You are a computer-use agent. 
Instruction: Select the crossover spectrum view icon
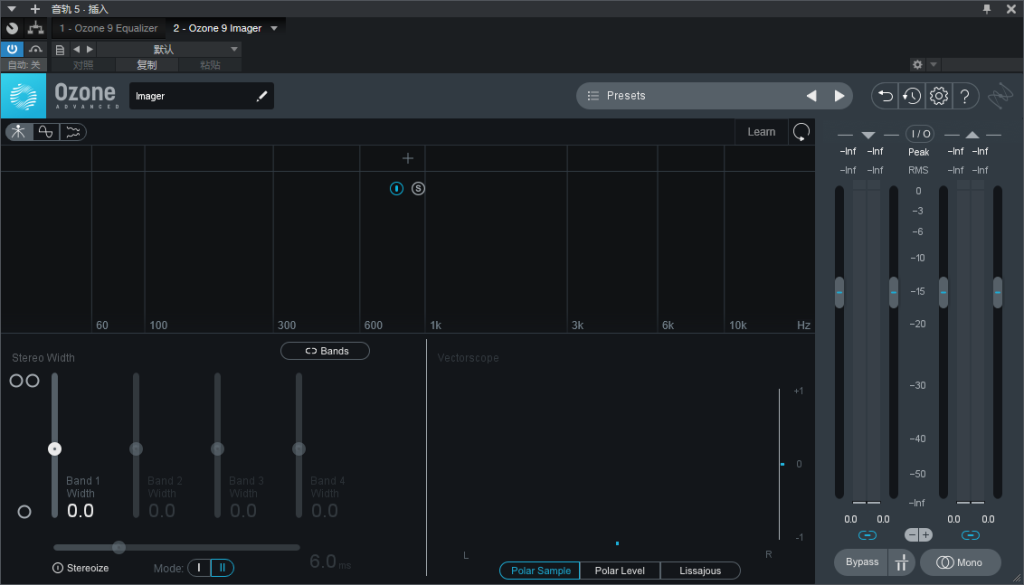72,132
